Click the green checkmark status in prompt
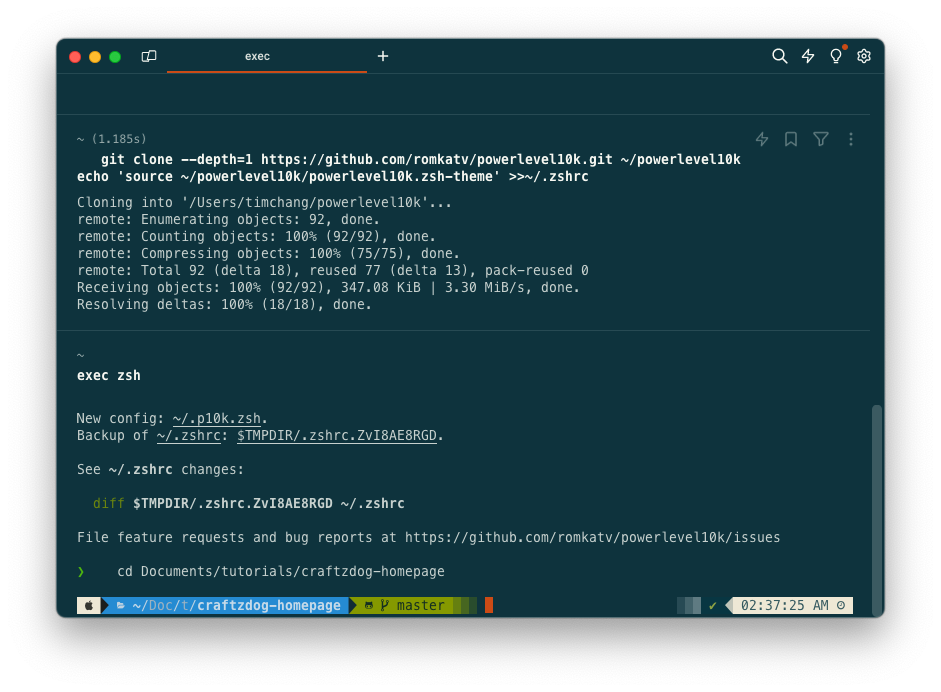 click(712, 606)
